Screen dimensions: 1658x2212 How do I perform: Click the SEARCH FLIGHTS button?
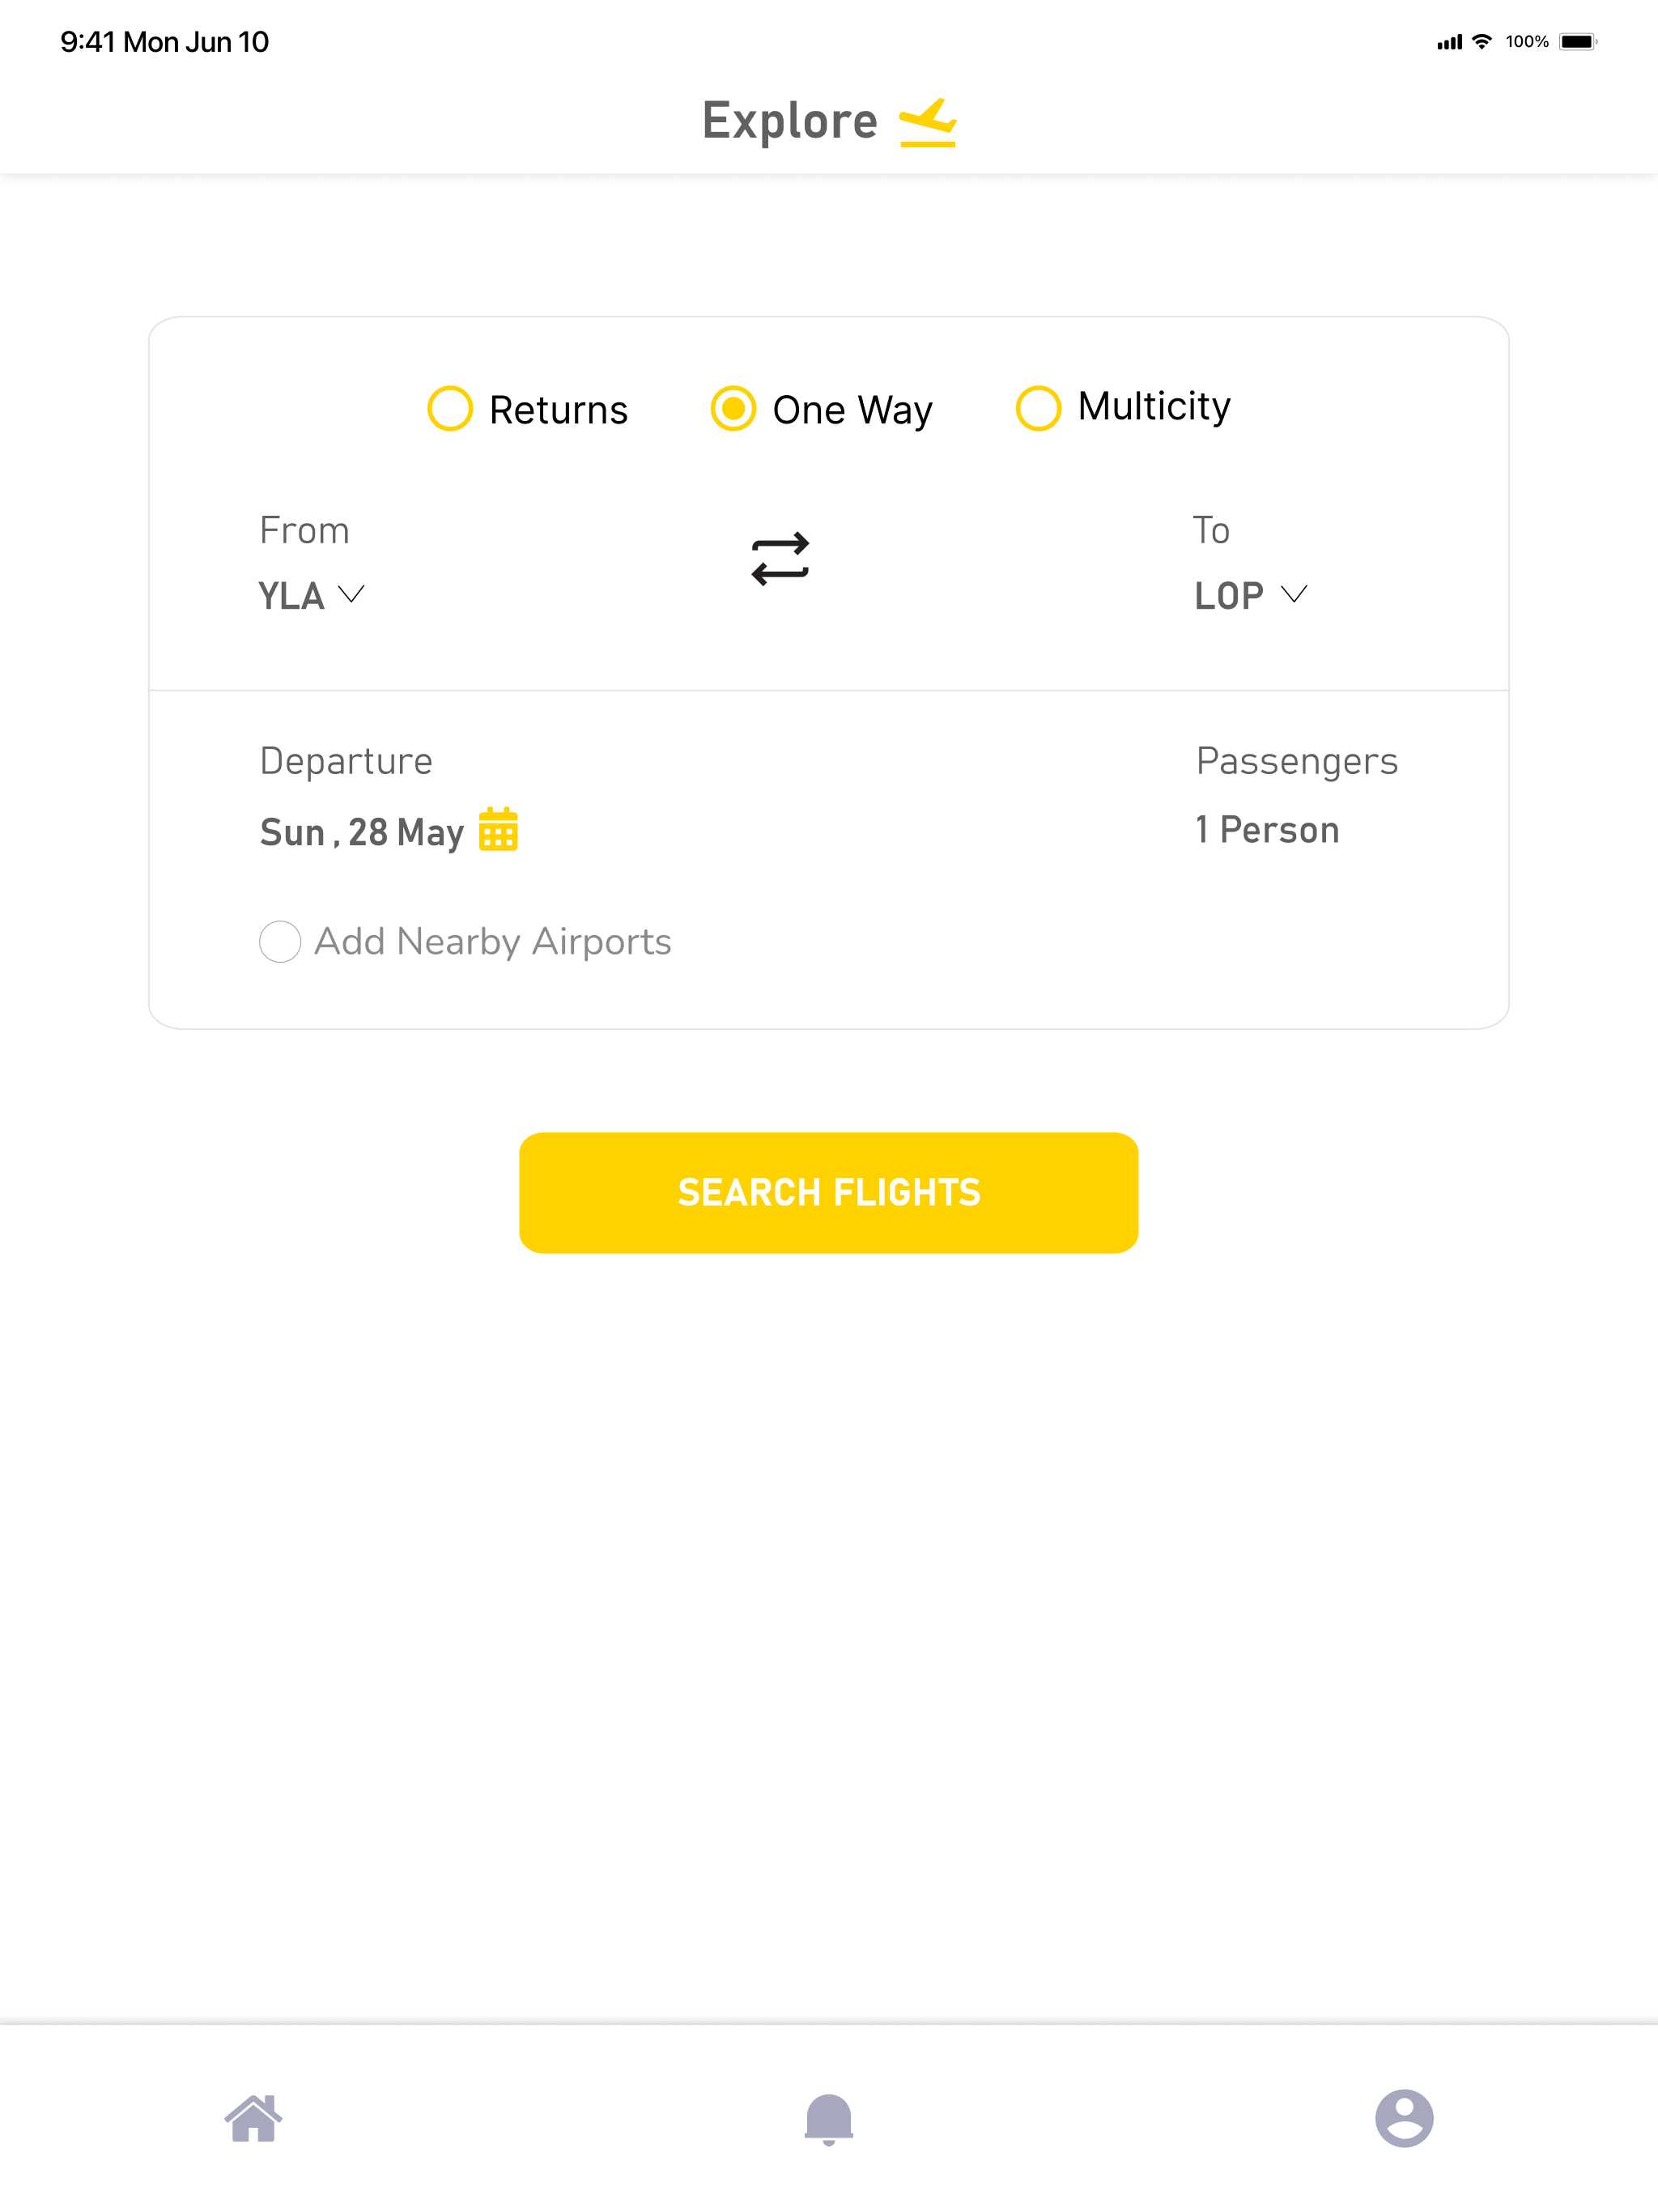point(829,1193)
